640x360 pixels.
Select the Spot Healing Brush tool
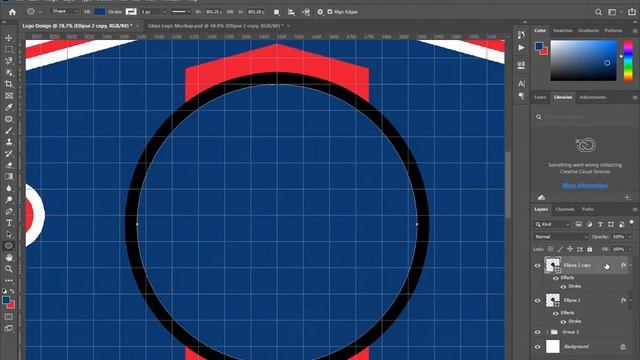9,119
